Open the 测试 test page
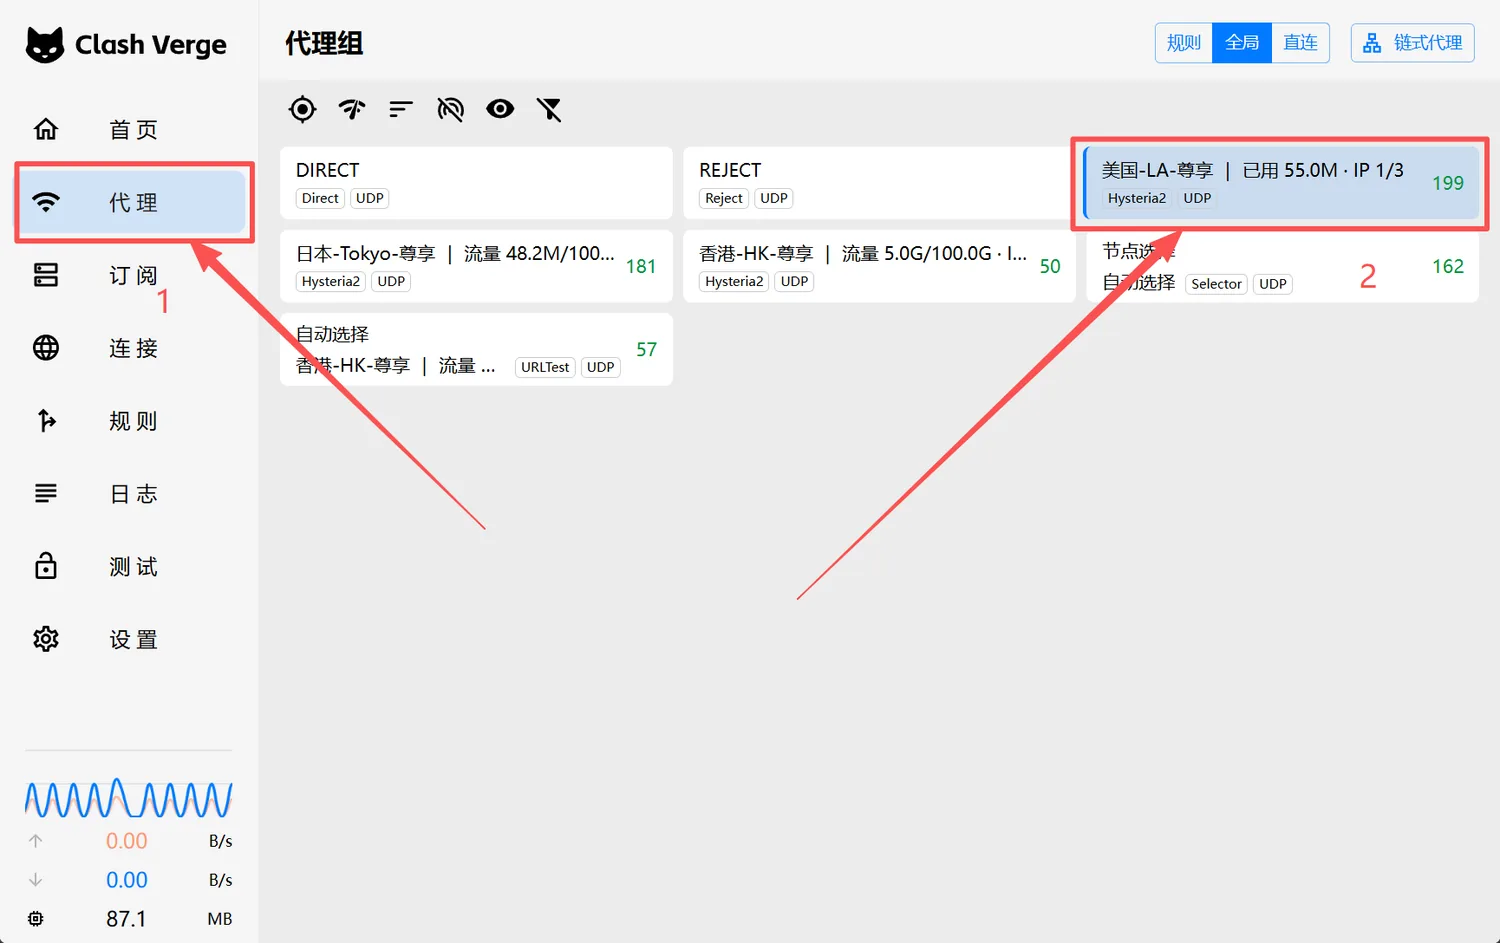Screen dimensions: 1500x943 pyautogui.click(x=132, y=567)
